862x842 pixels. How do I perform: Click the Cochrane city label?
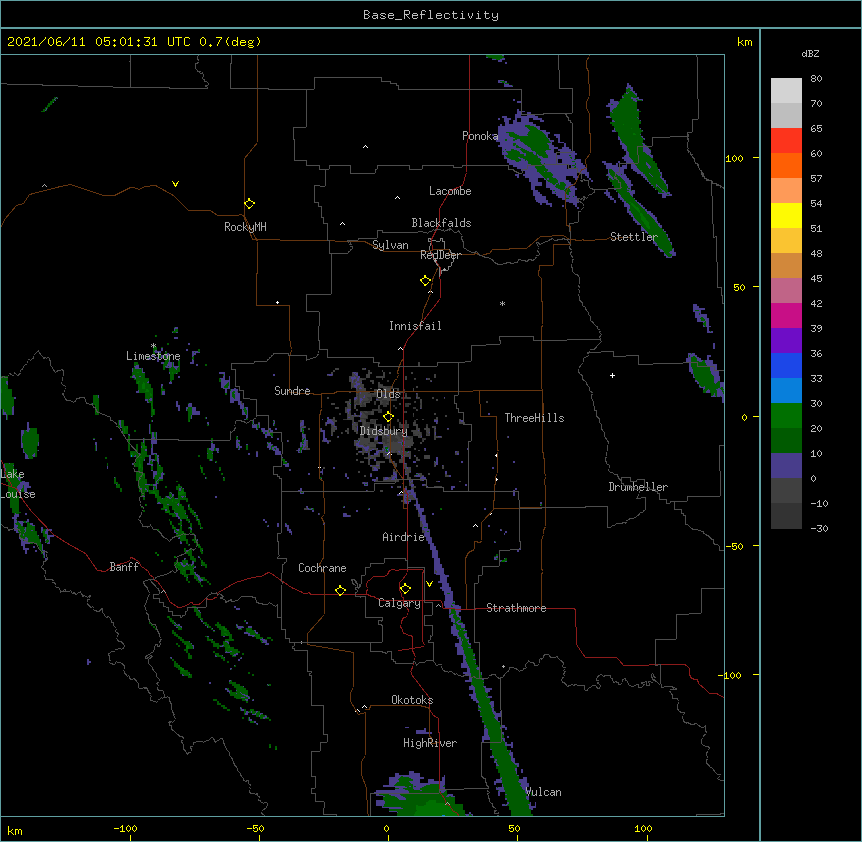322,568
